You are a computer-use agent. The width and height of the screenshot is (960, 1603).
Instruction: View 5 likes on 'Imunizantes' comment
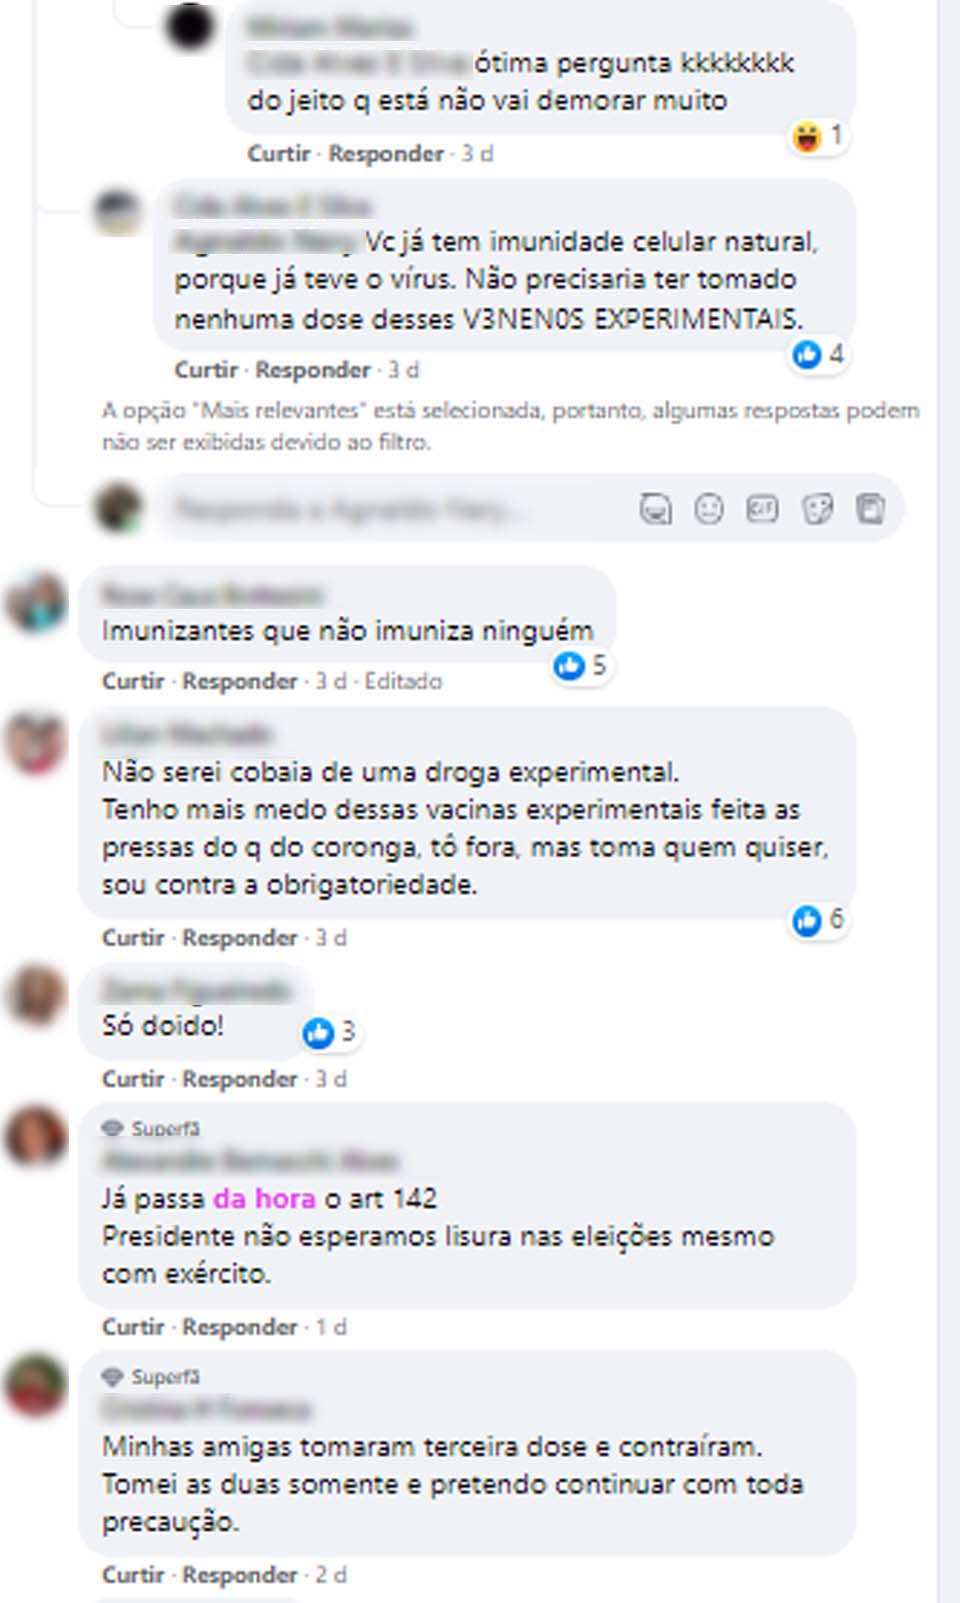pos(581,665)
